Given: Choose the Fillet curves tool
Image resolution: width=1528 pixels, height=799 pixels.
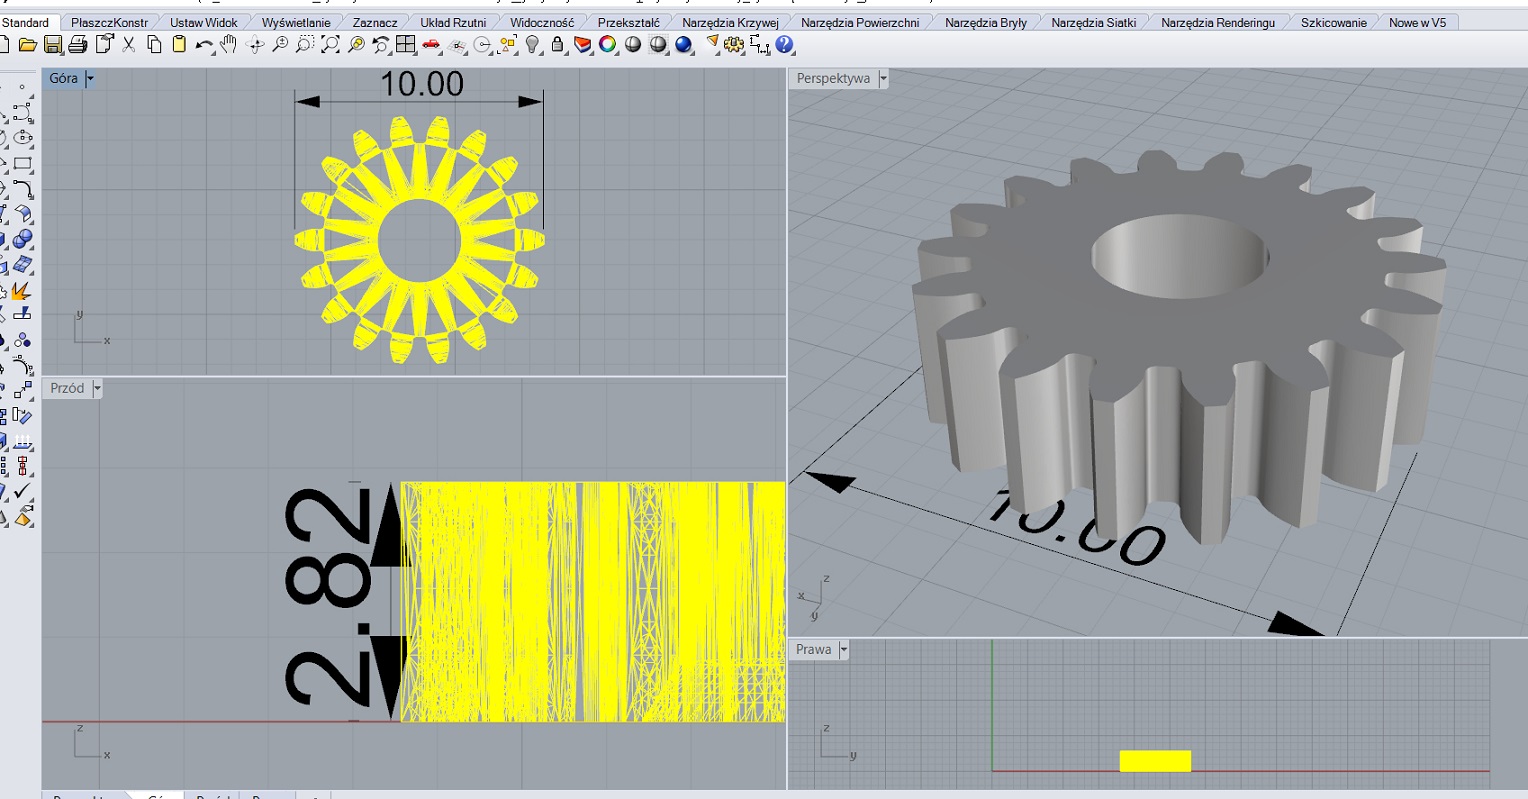Looking at the screenshot, I should tap(23, 189).
